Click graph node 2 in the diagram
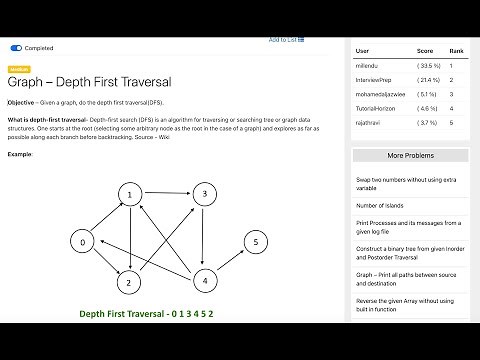Image resolution: width=480 pixels, height=360 pixels. pyautogui.click(x=129, y=282)
